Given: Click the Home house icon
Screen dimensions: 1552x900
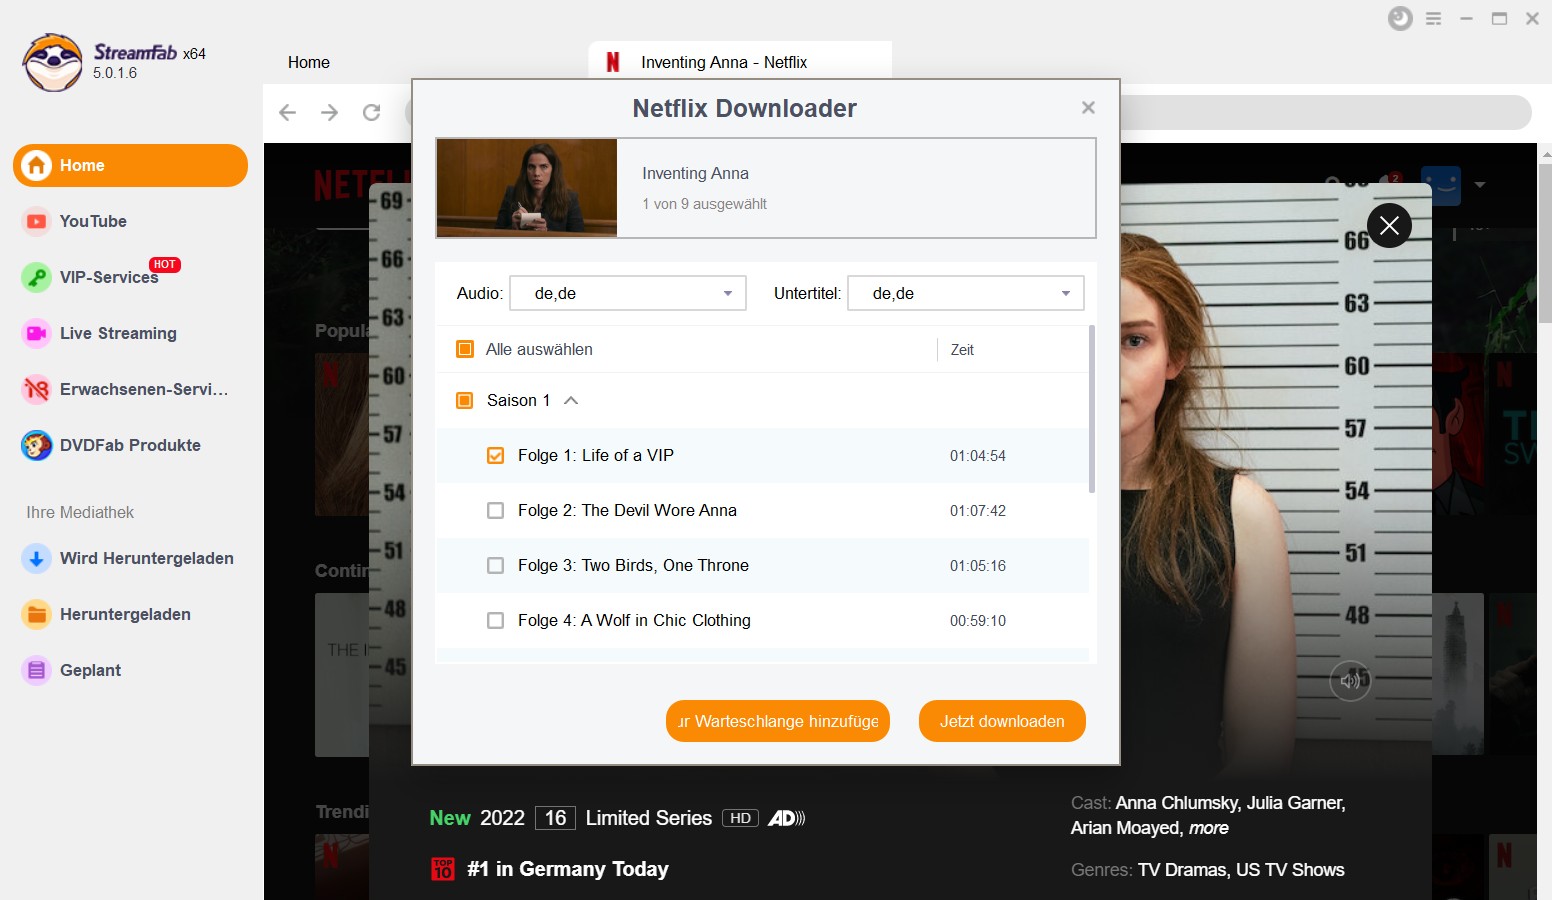Looking at the screenshot, I should (x=37, y=165).
